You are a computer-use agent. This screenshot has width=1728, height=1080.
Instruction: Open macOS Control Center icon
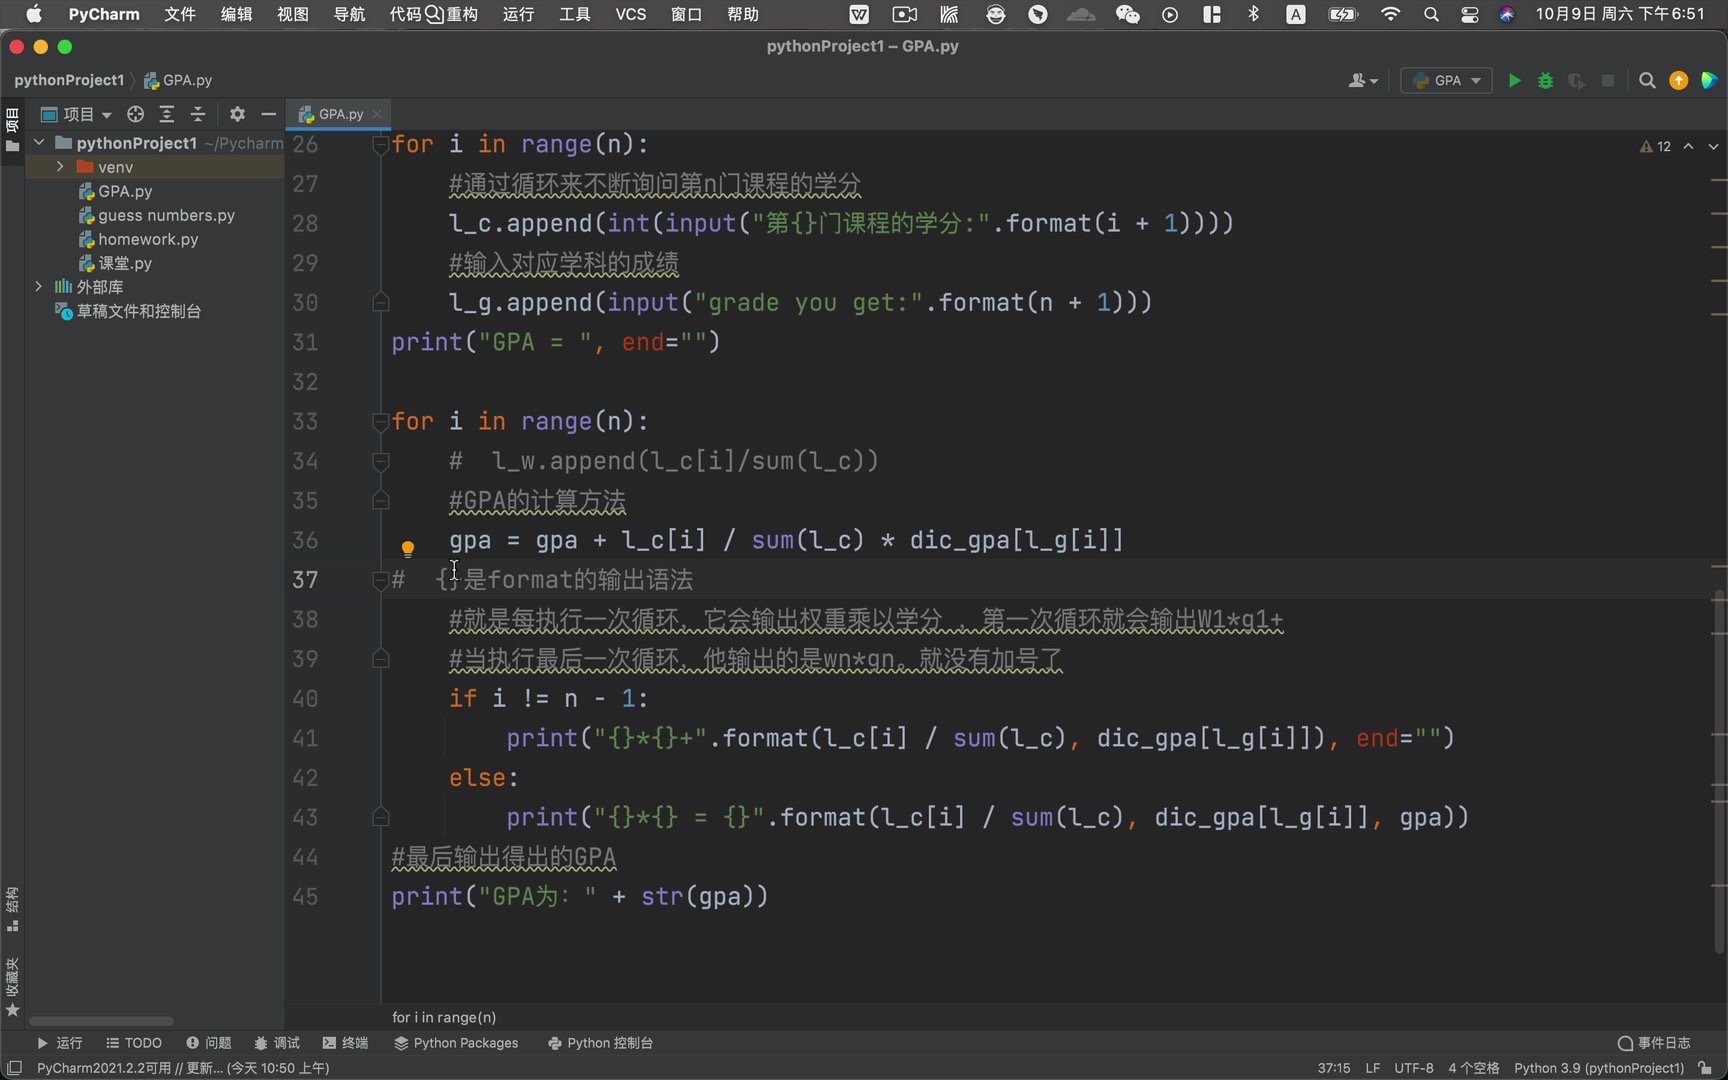click(1469, 14)
